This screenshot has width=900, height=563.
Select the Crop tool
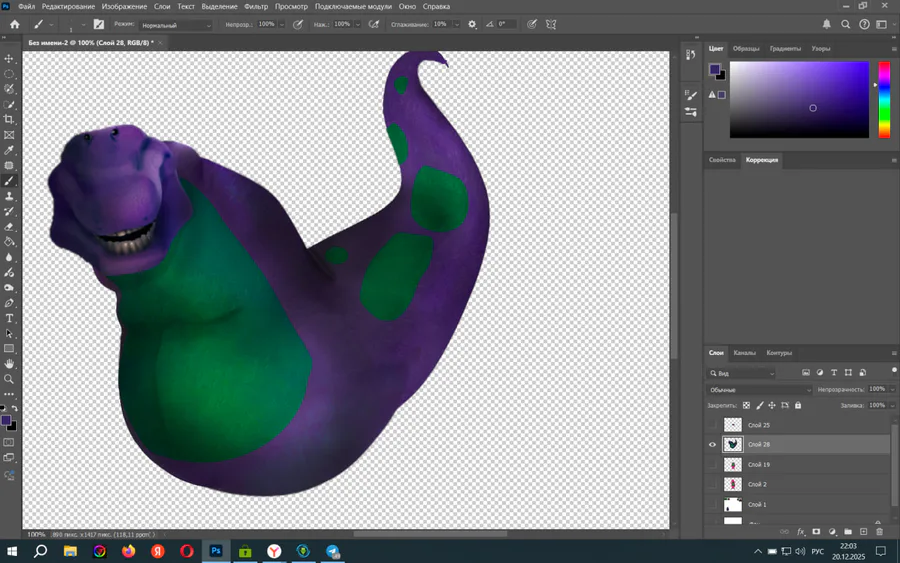[x=9, y=119]
